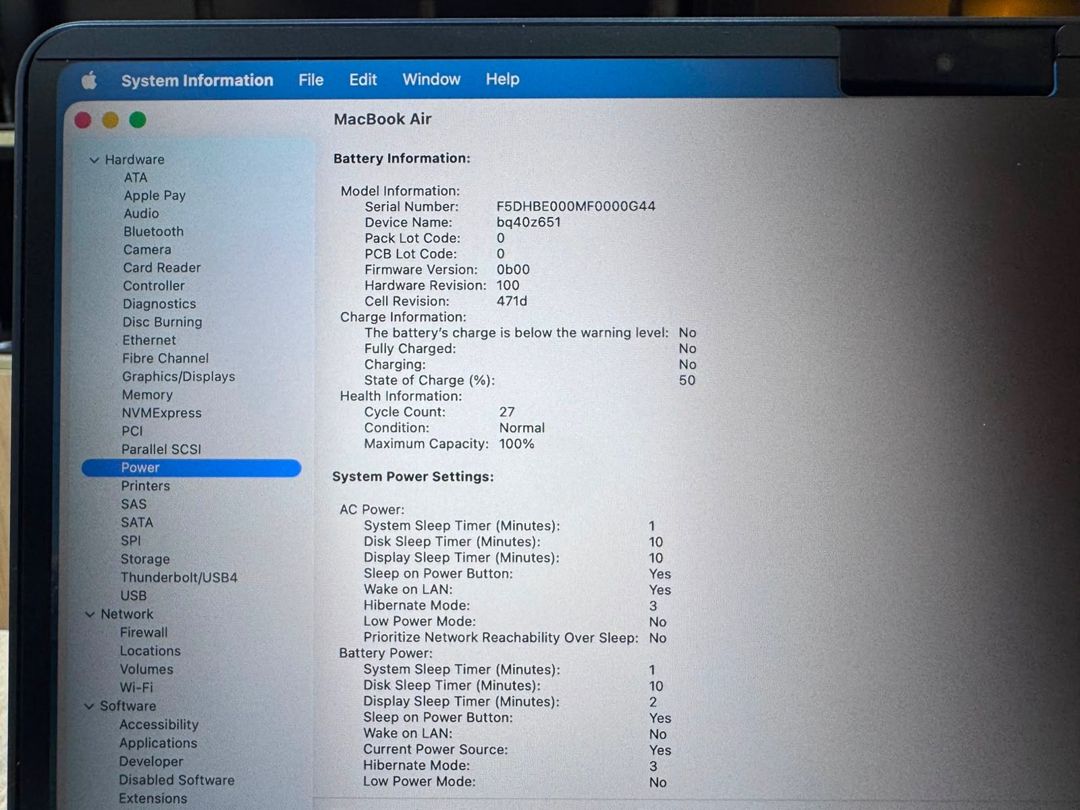Open the Help menu
1080x810 pixels.
[x=502, y=79]
